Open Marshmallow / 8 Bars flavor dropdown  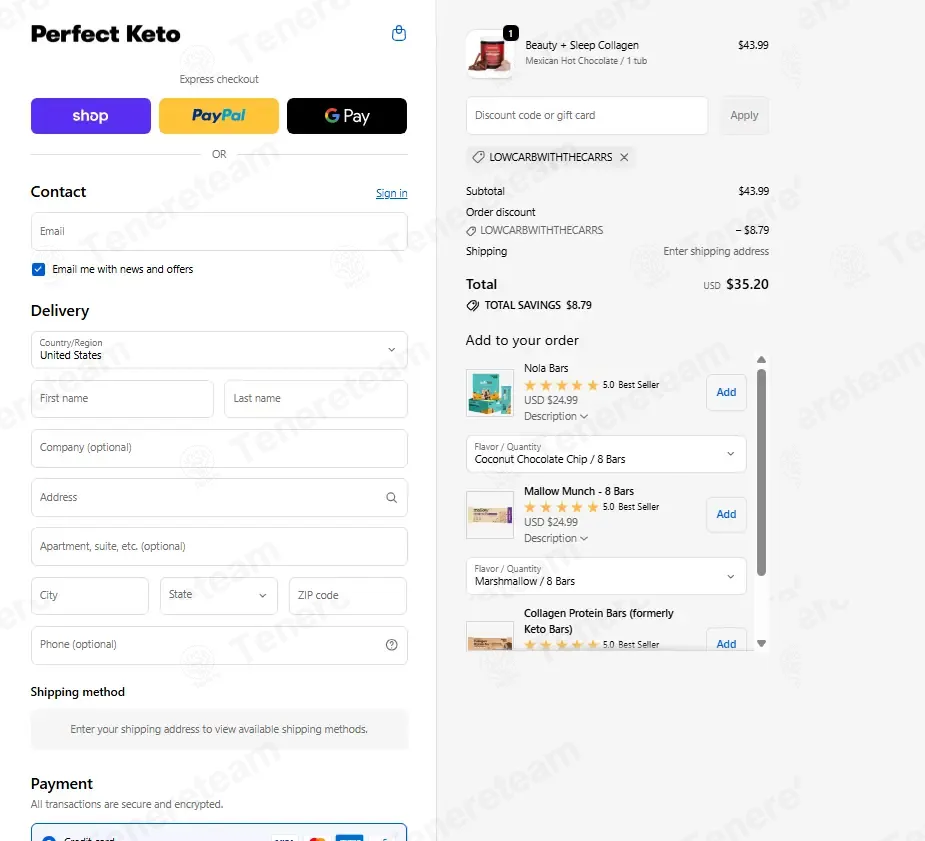pyautogui.click(x=606, y=576)
